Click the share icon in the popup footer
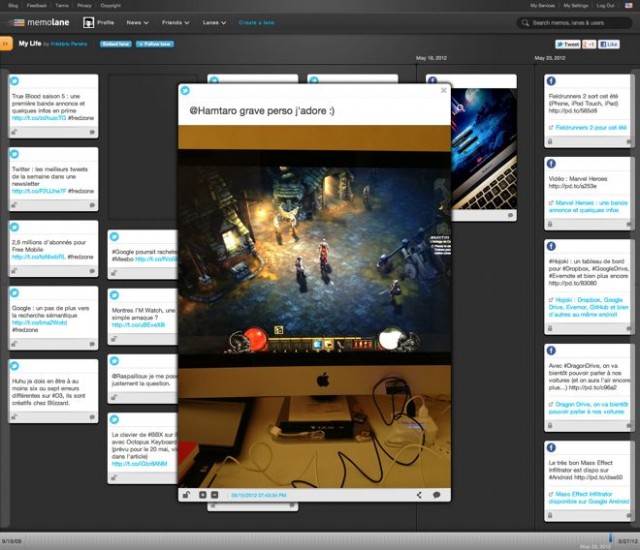Viewport: 640px width, 550px height. (x=419, y=495)
